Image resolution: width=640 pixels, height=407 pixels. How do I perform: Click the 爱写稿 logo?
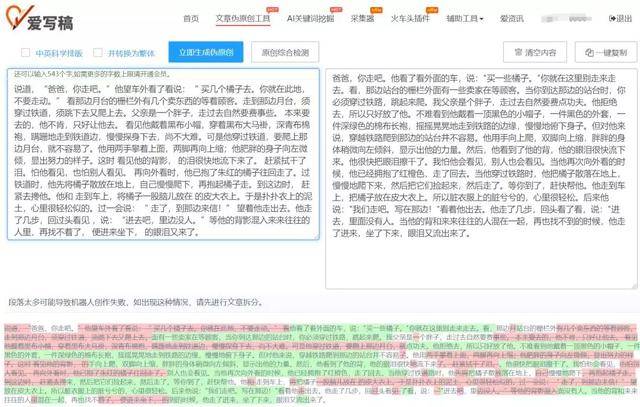click(x=40, y=18)
